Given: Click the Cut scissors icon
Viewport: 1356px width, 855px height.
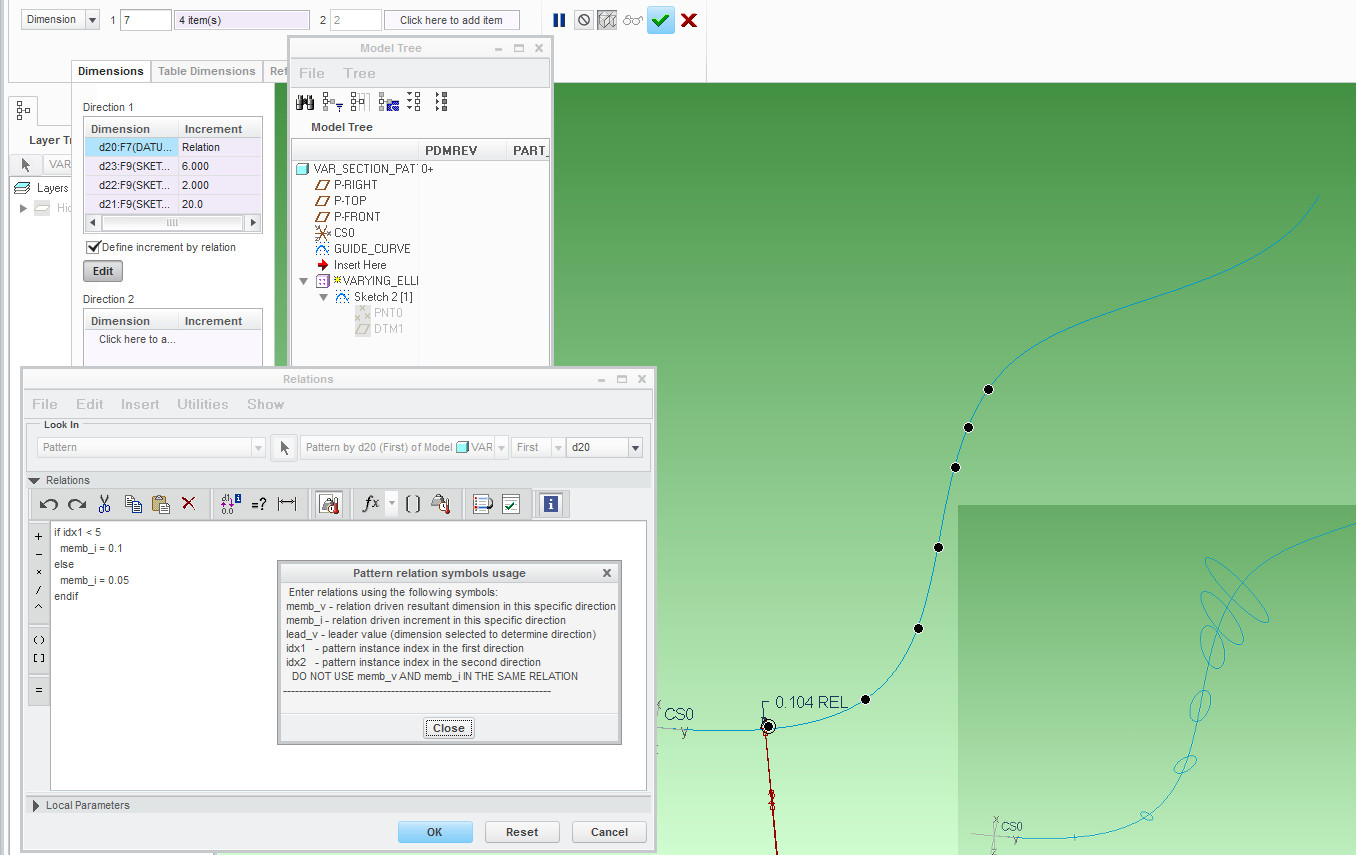Looking at the screenshot, I should [x=104, y=504].
